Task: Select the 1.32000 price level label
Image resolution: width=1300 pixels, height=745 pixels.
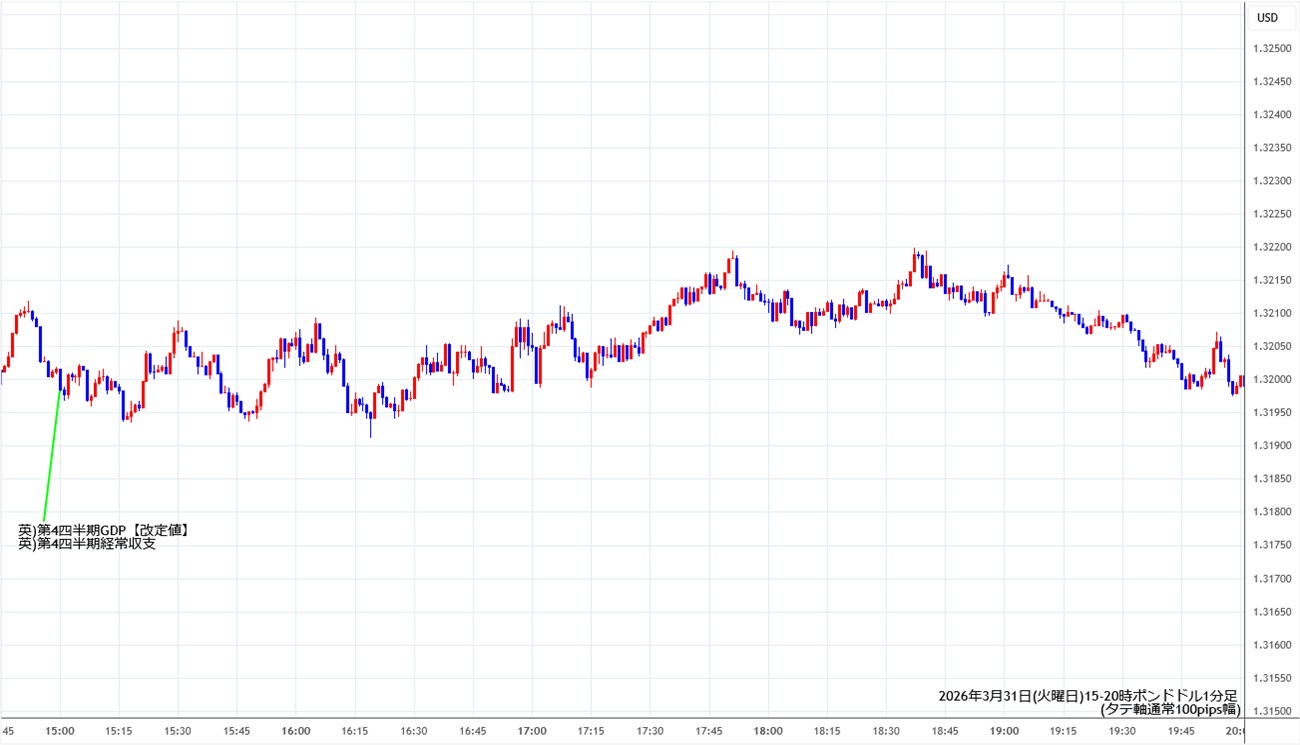Action: 1271,380
